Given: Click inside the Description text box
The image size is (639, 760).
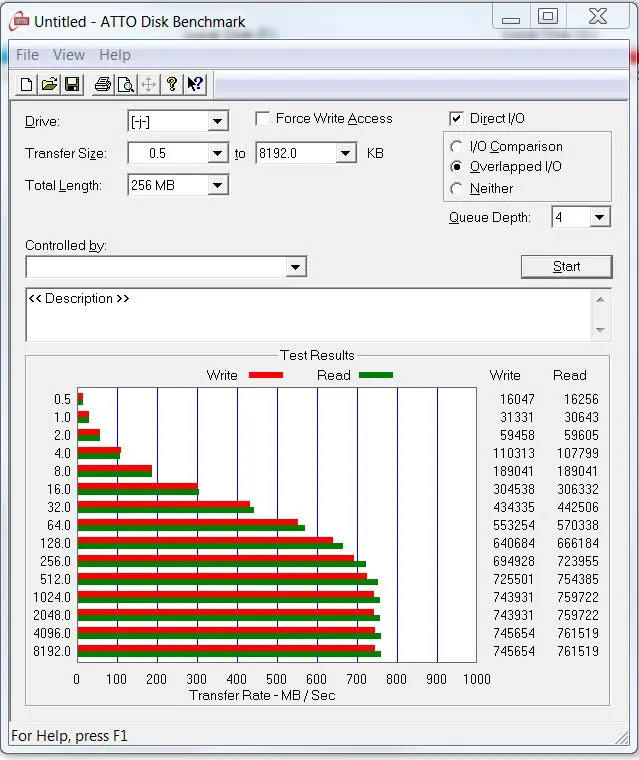Looking at the screenshot, I should (308, 315).
